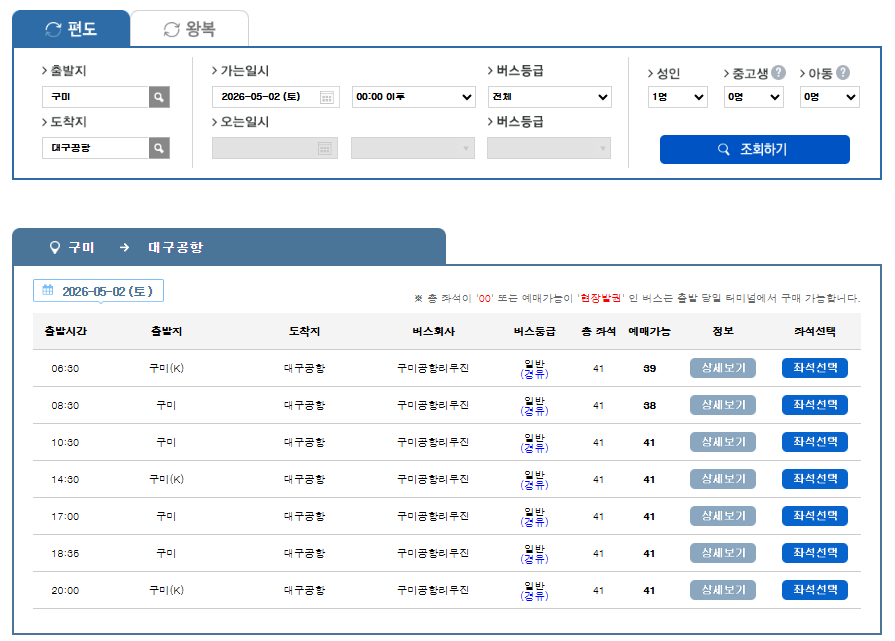The width and height of the screenshot is (895, 641).
Task: Open the 00:00 이후 departure time dropdown
Action: pos(413,97)
